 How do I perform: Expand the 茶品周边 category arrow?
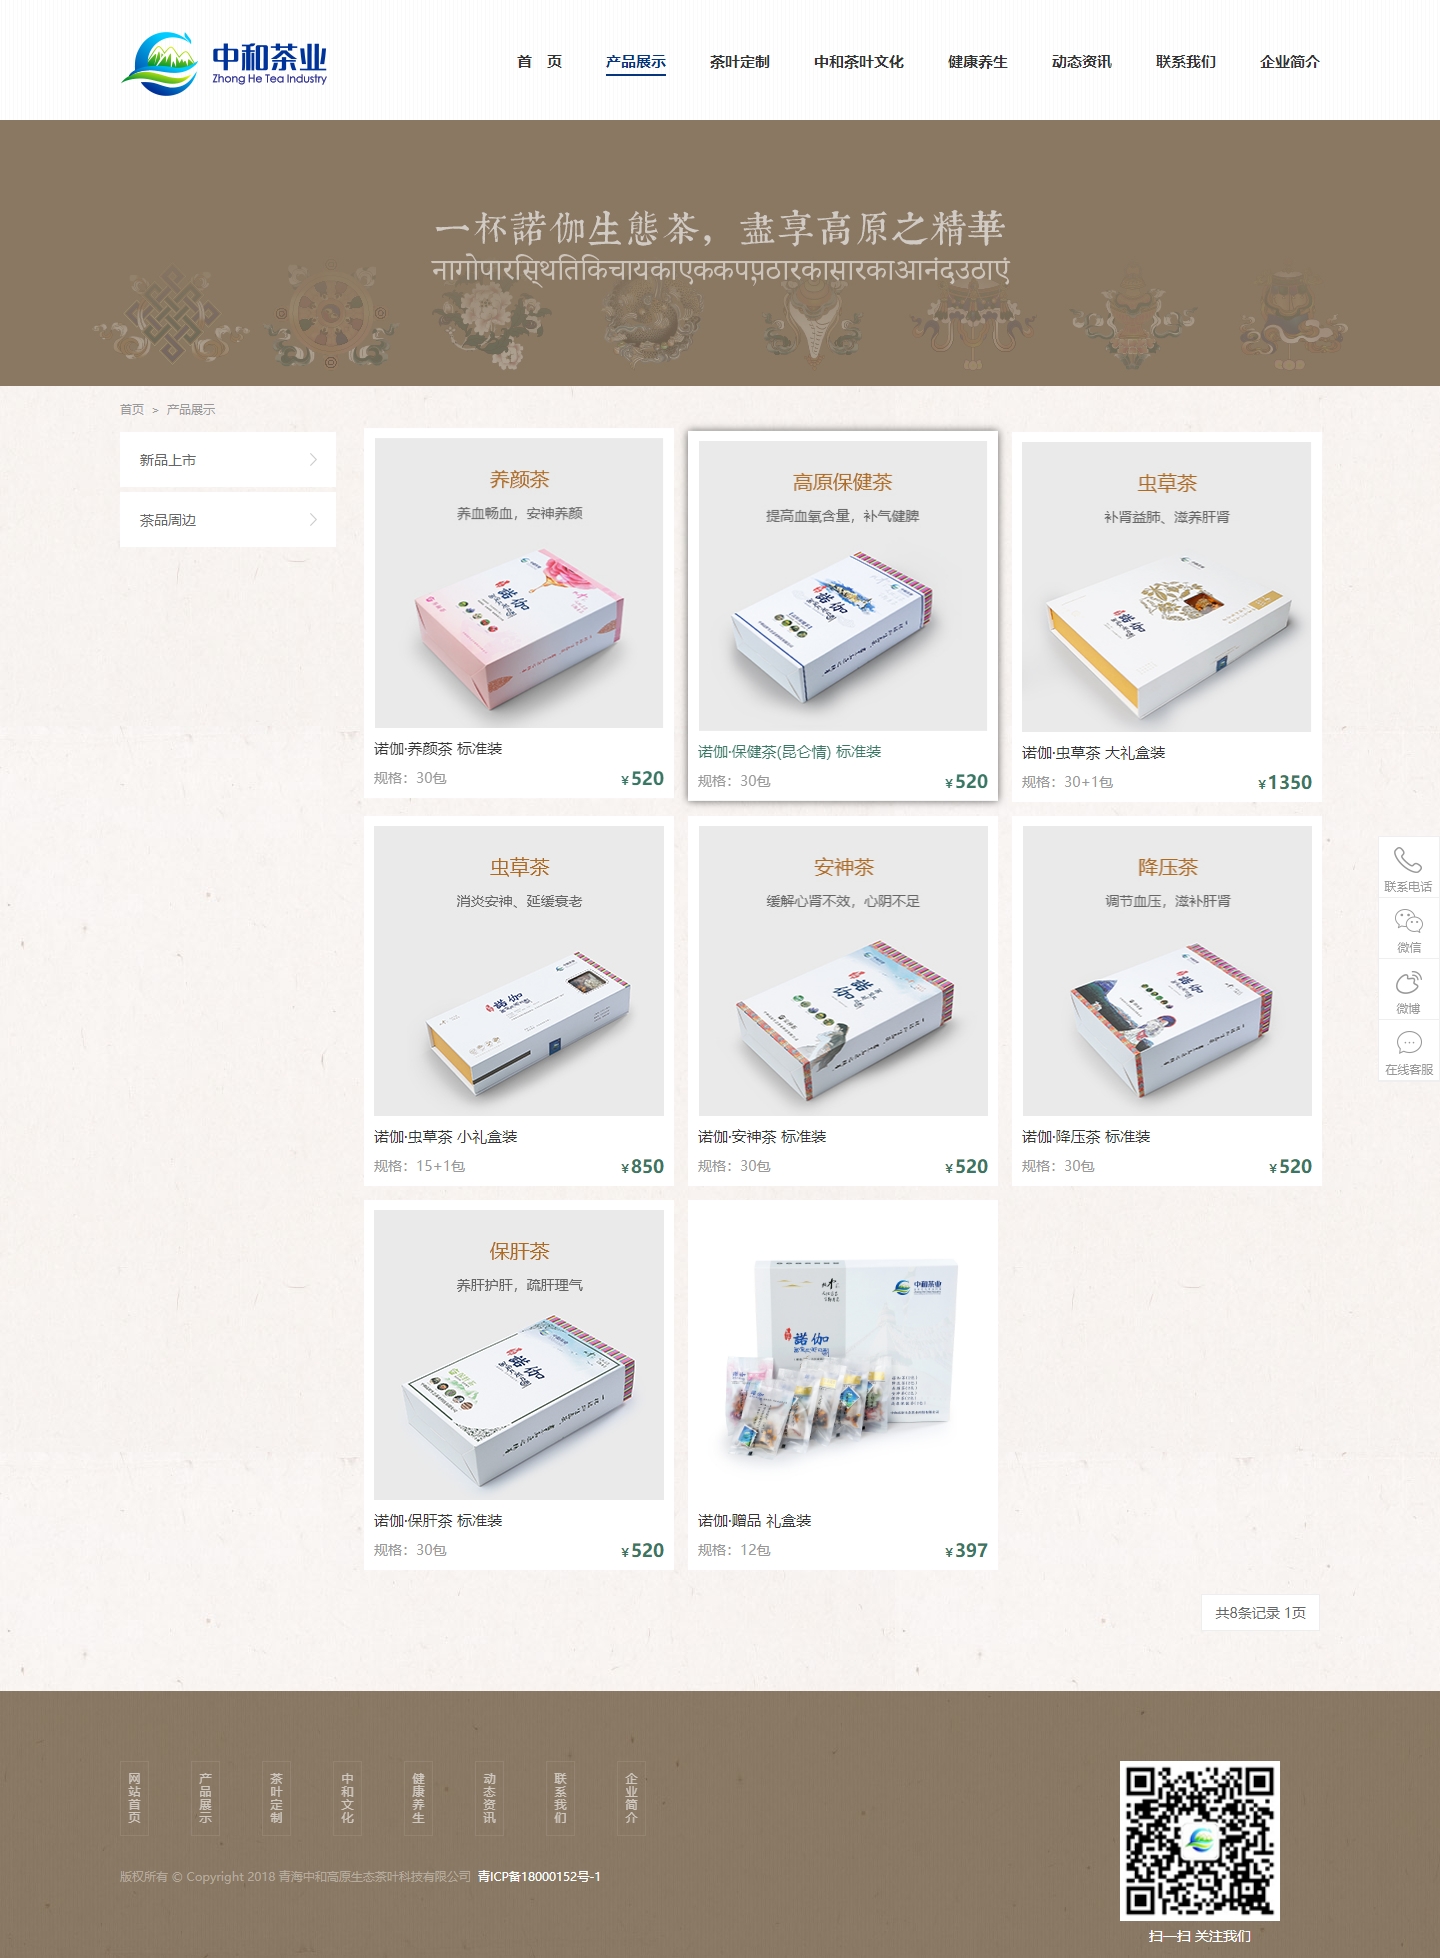pos(313,520)
